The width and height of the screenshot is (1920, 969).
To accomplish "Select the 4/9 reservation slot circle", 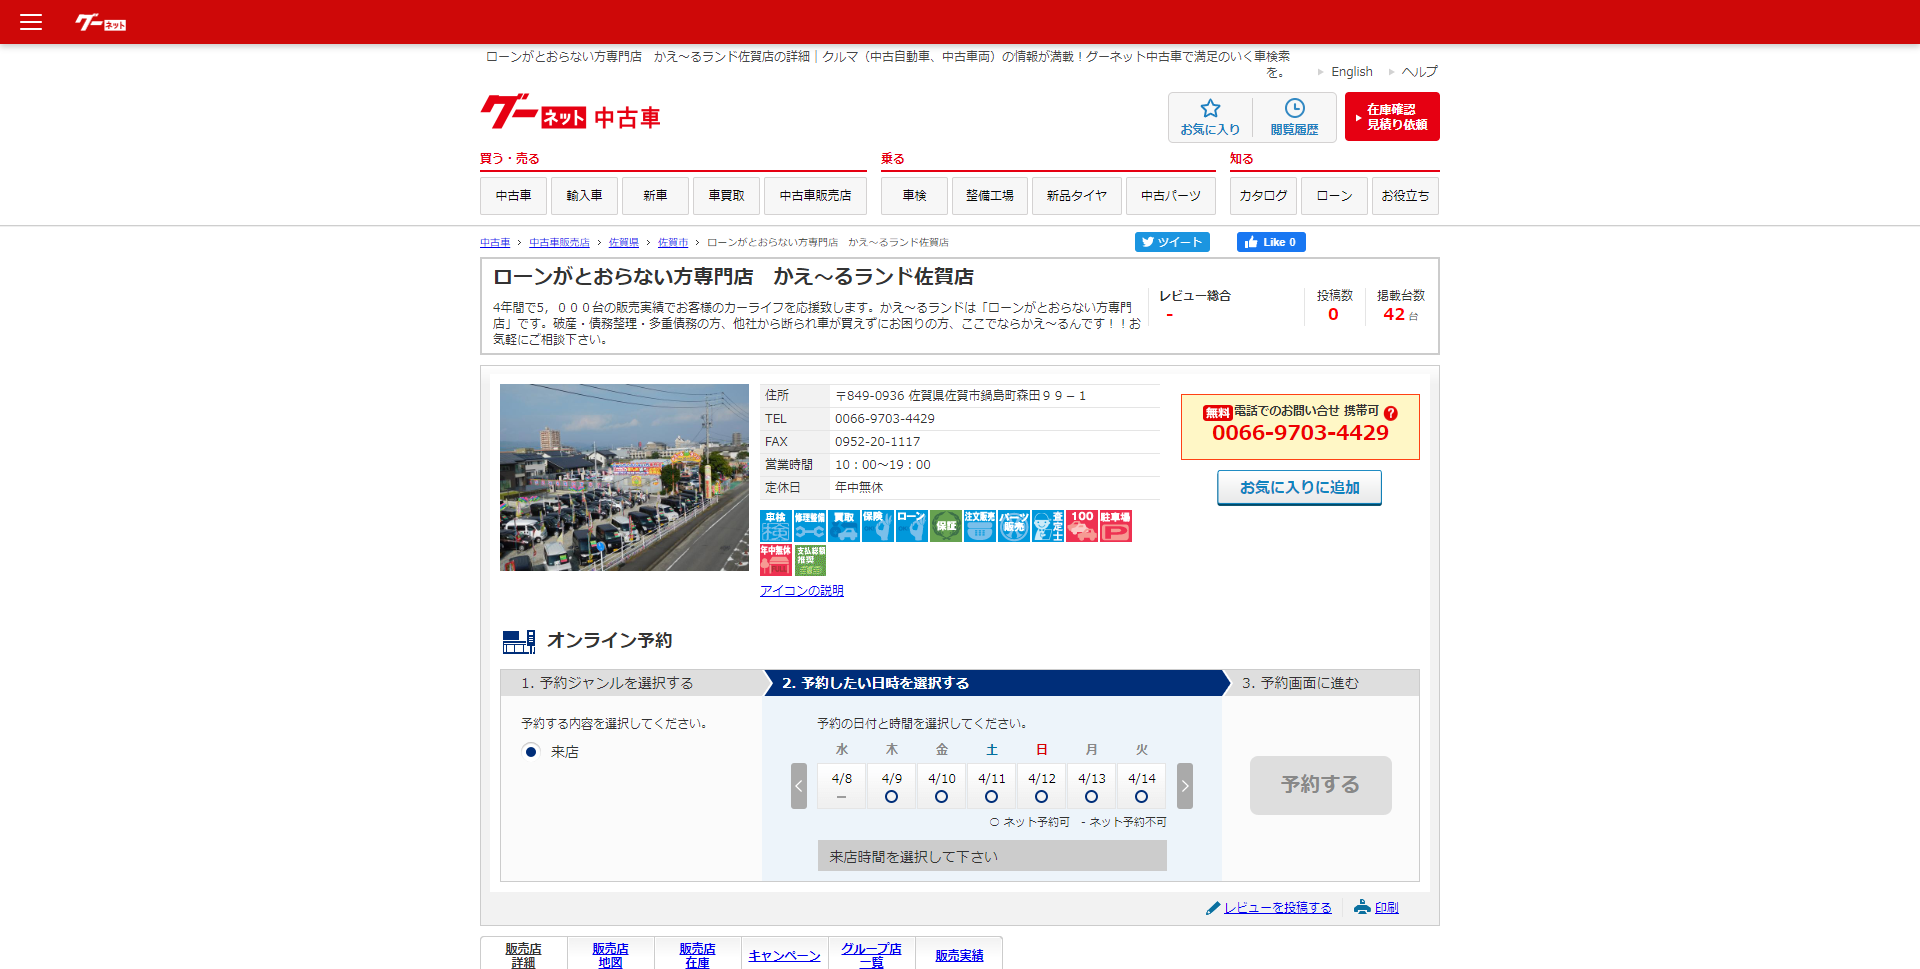I will coord(891,797).
